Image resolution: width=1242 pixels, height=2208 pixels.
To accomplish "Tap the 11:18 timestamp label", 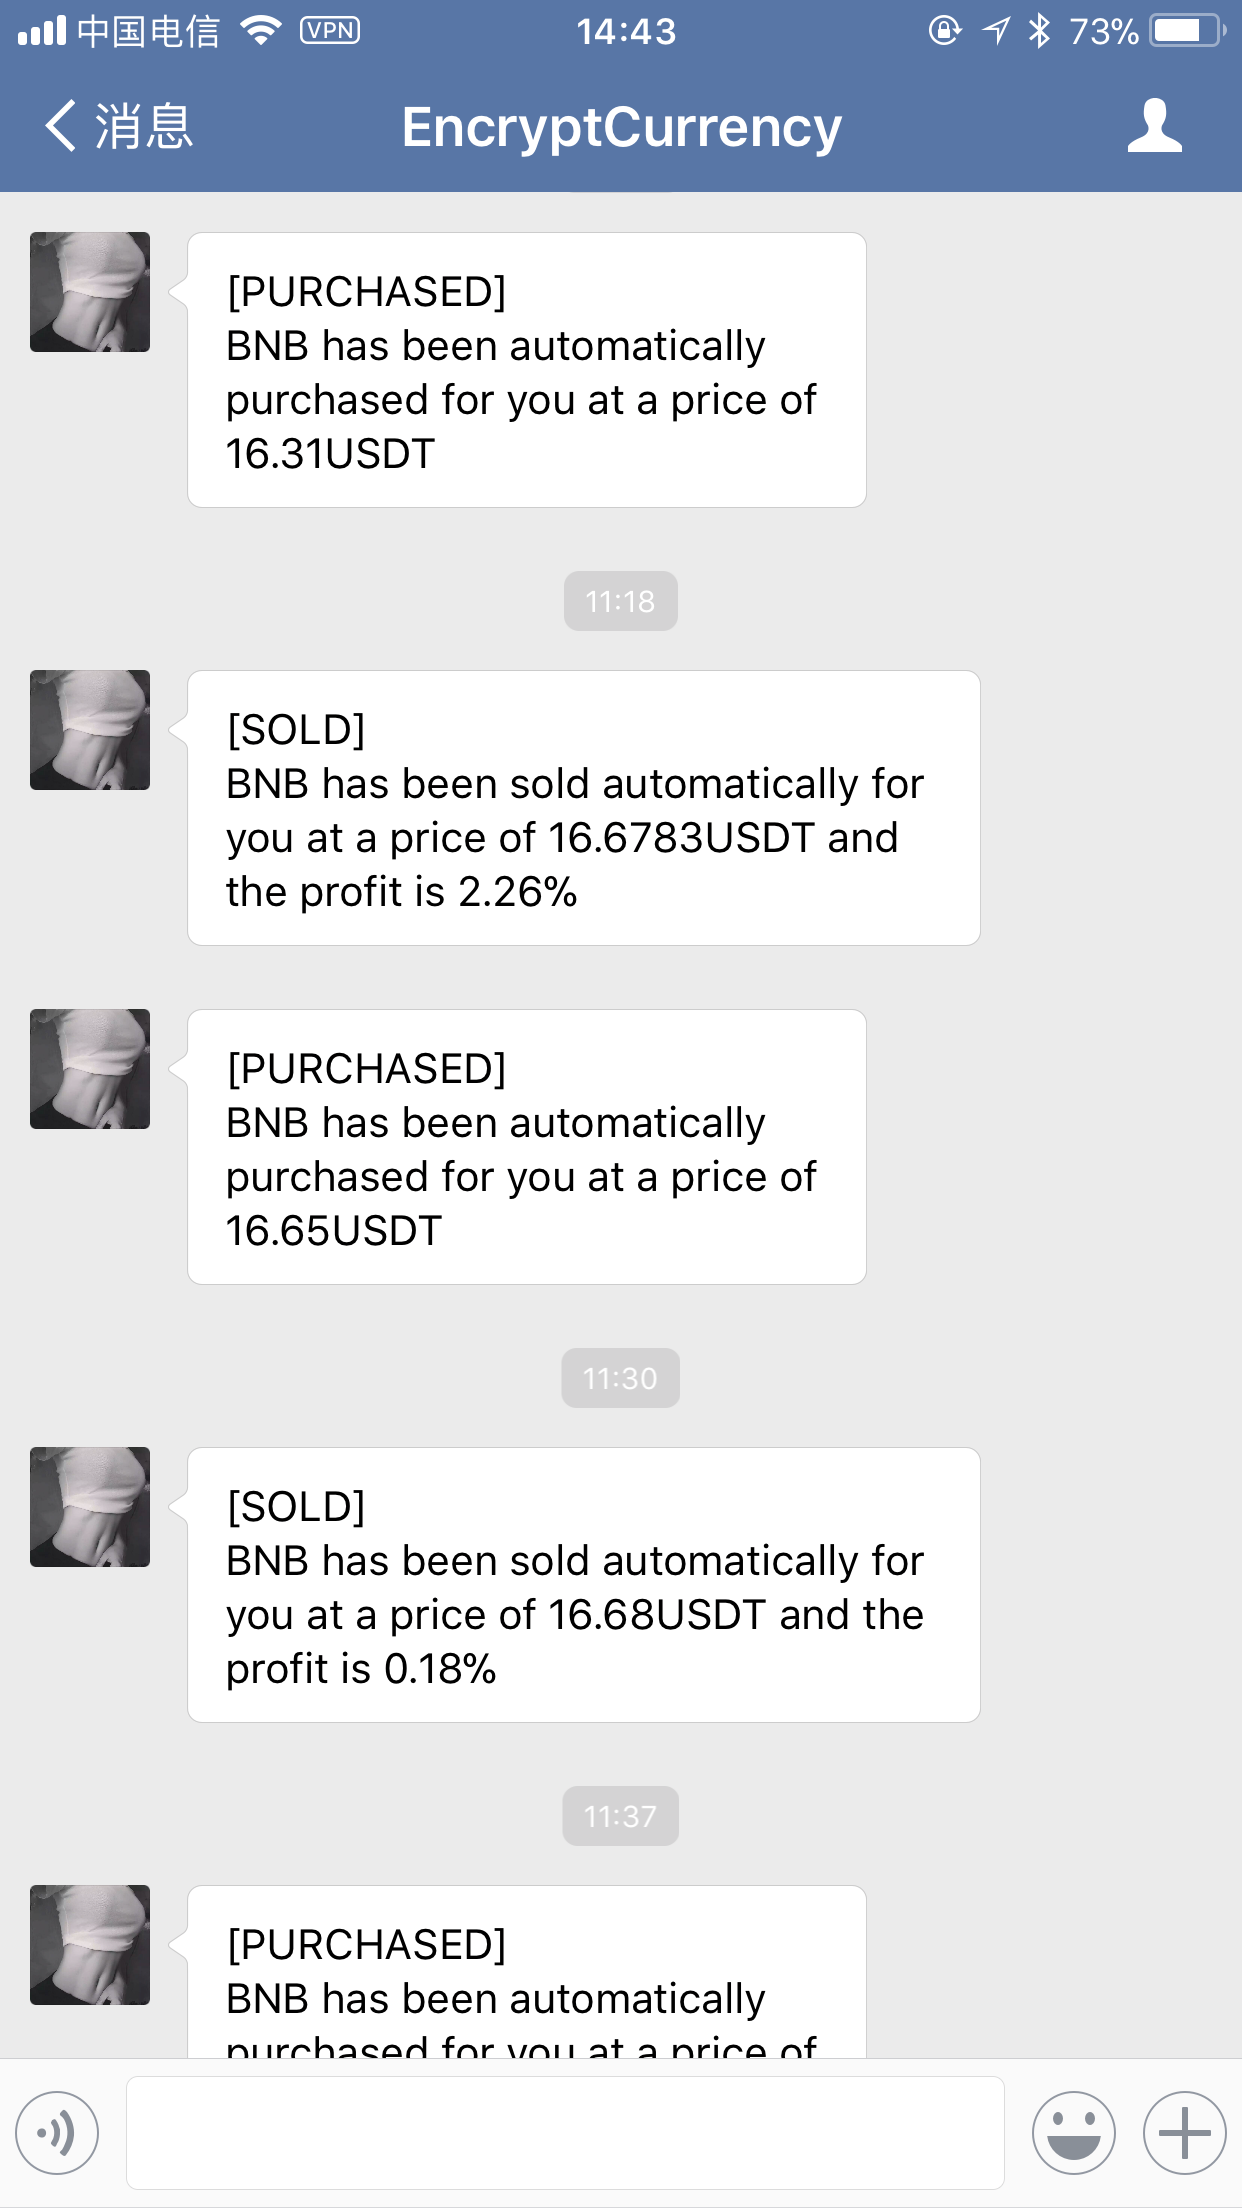I will [620, 601].
